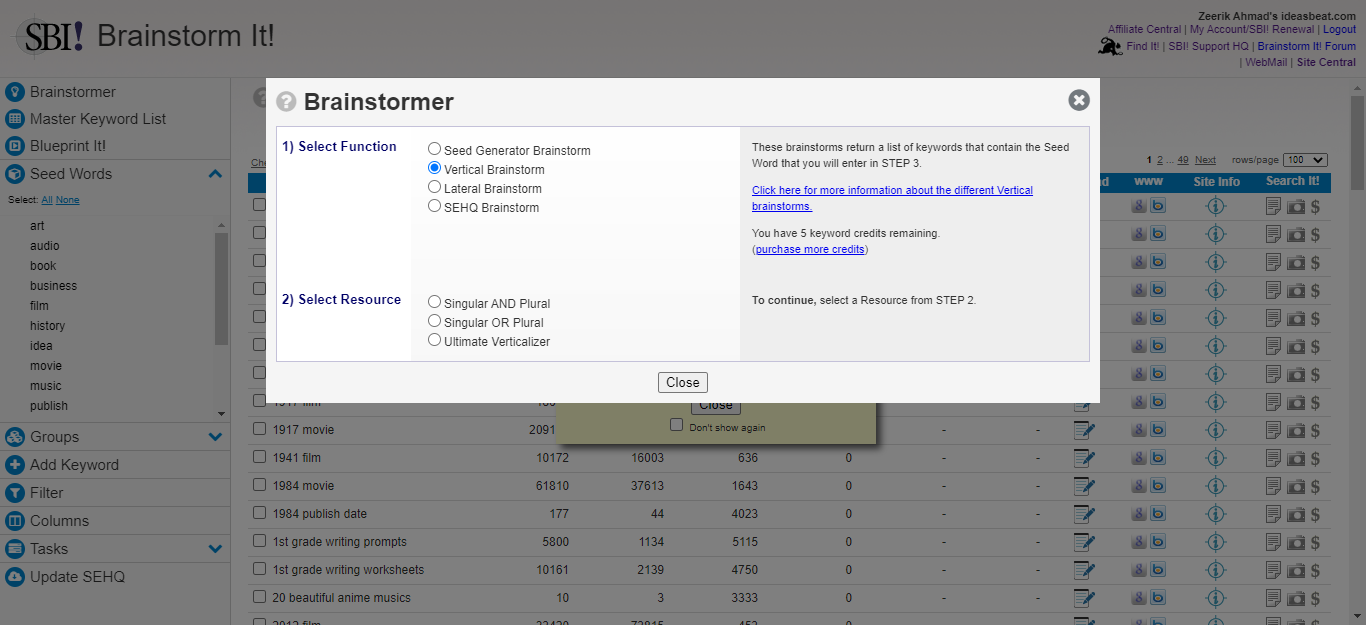The image size is (1366, 625).
Task: Tick the Don't show again checkbox
Action: tap(676, 425)
